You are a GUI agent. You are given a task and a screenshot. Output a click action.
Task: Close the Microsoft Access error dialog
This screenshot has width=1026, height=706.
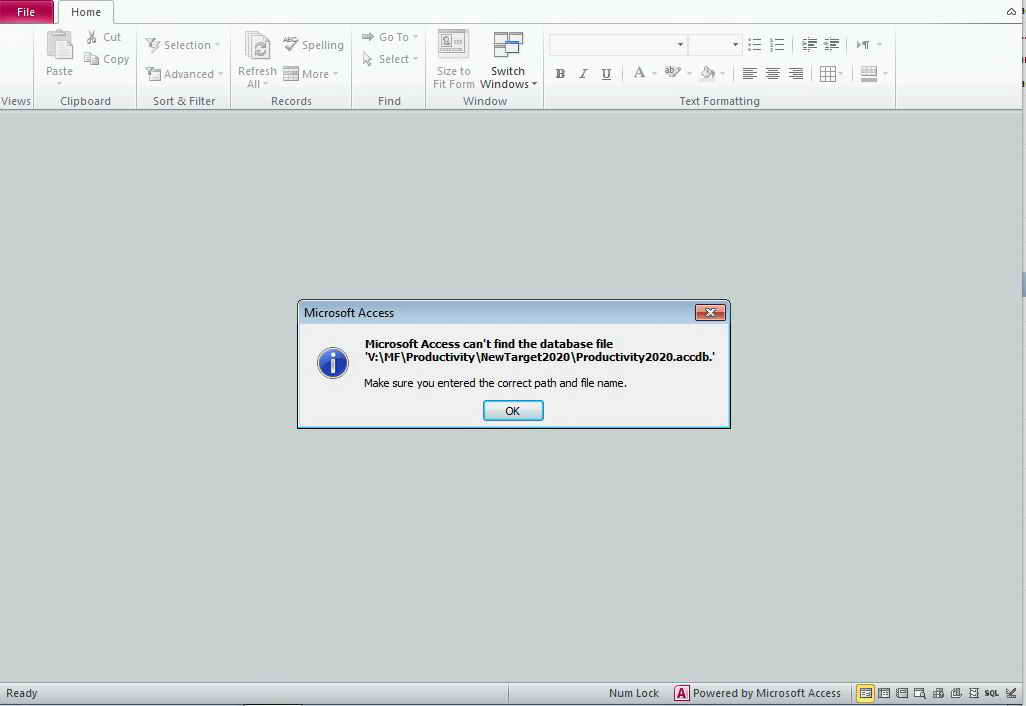point(710,313)
